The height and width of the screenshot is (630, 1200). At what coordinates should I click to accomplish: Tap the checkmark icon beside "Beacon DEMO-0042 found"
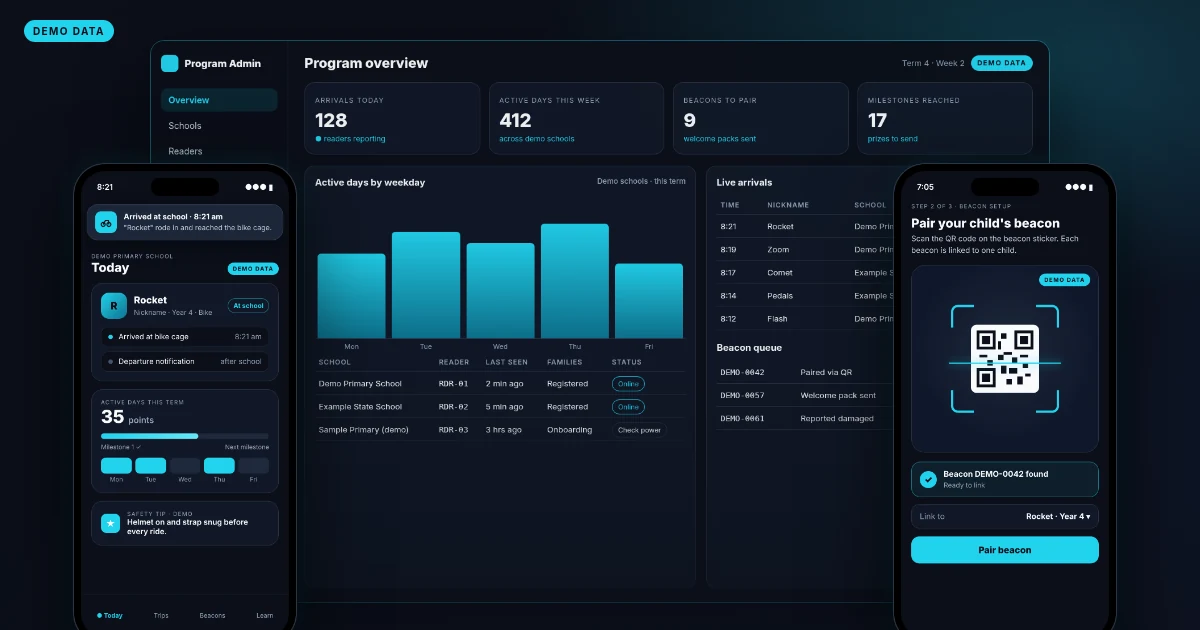click(x=928, y=479)
